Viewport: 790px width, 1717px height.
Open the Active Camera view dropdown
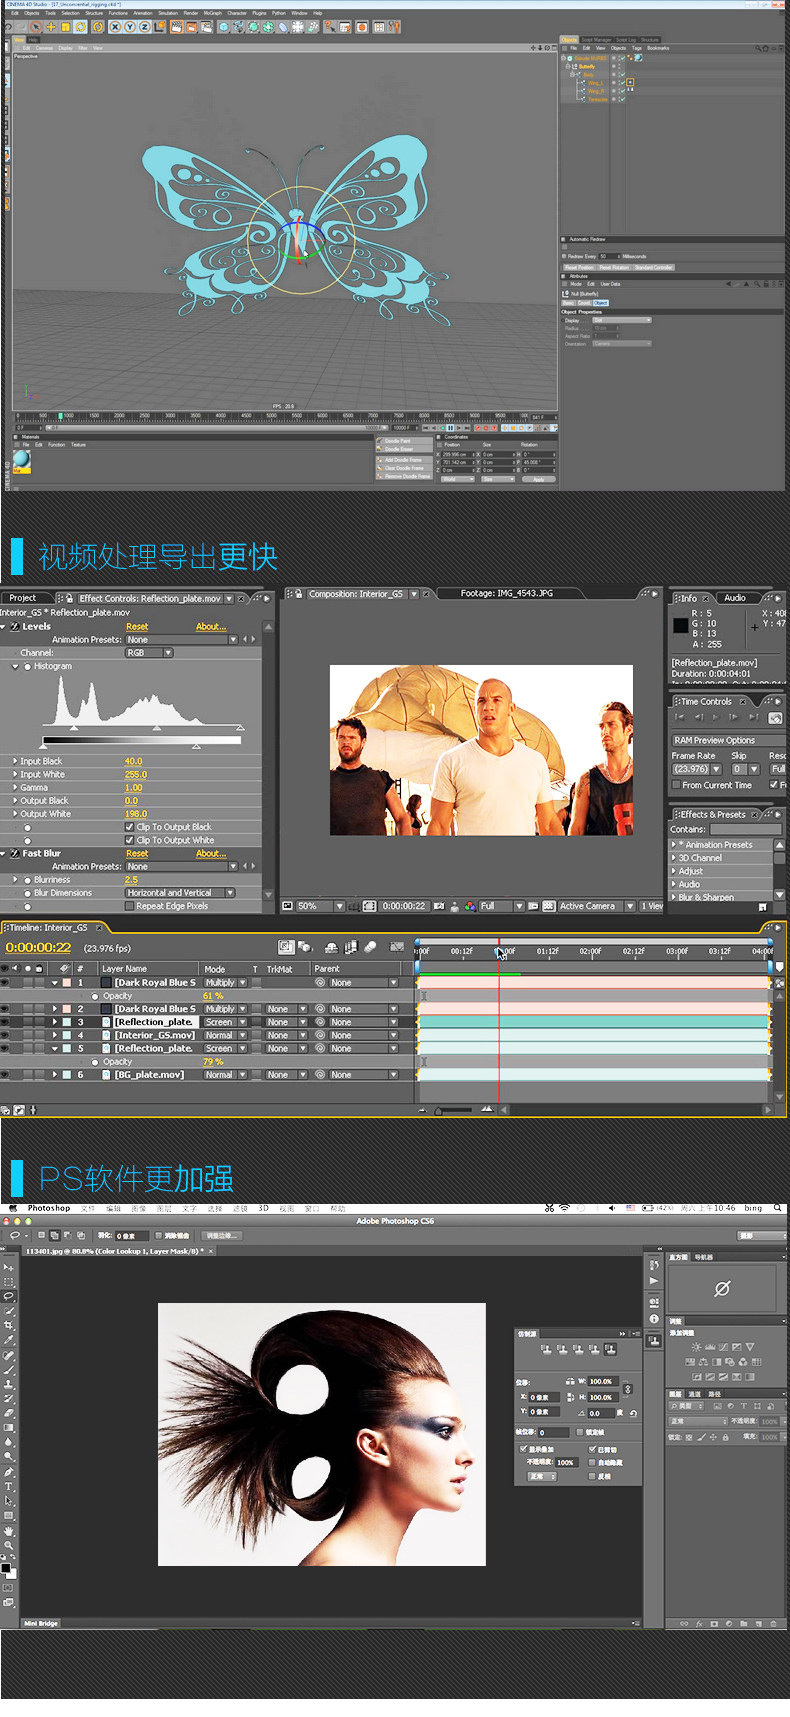tap(596, 906)
